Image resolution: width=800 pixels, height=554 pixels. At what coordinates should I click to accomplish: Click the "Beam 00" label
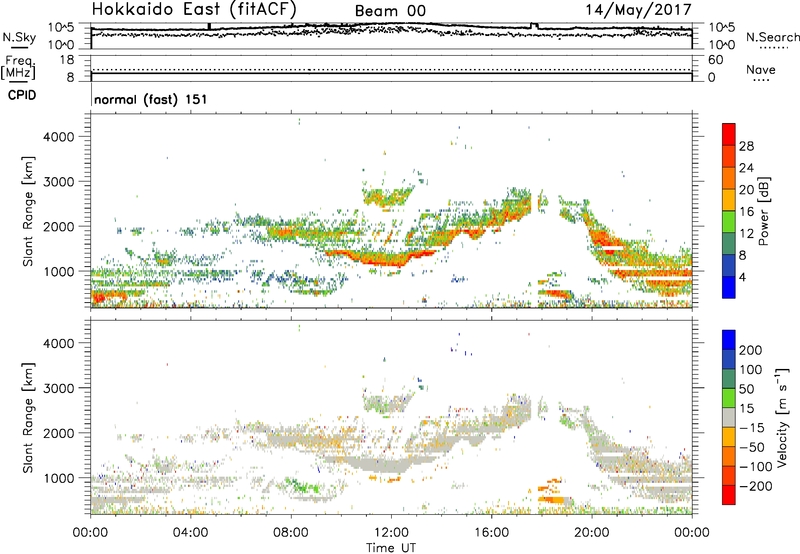(x=390, y=11)
